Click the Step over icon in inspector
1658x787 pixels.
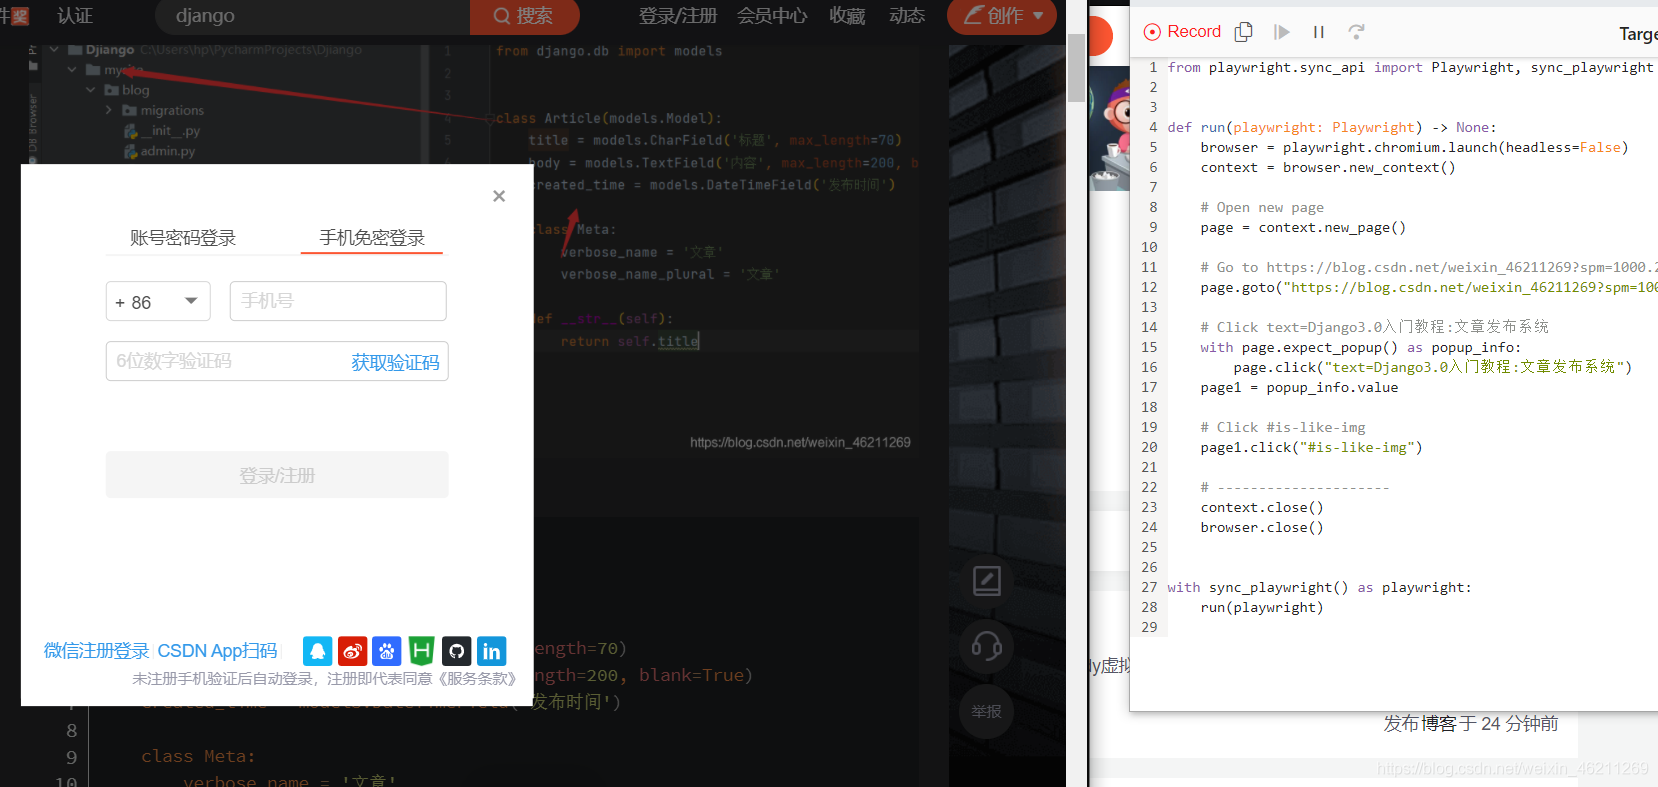pos(1356,32)
